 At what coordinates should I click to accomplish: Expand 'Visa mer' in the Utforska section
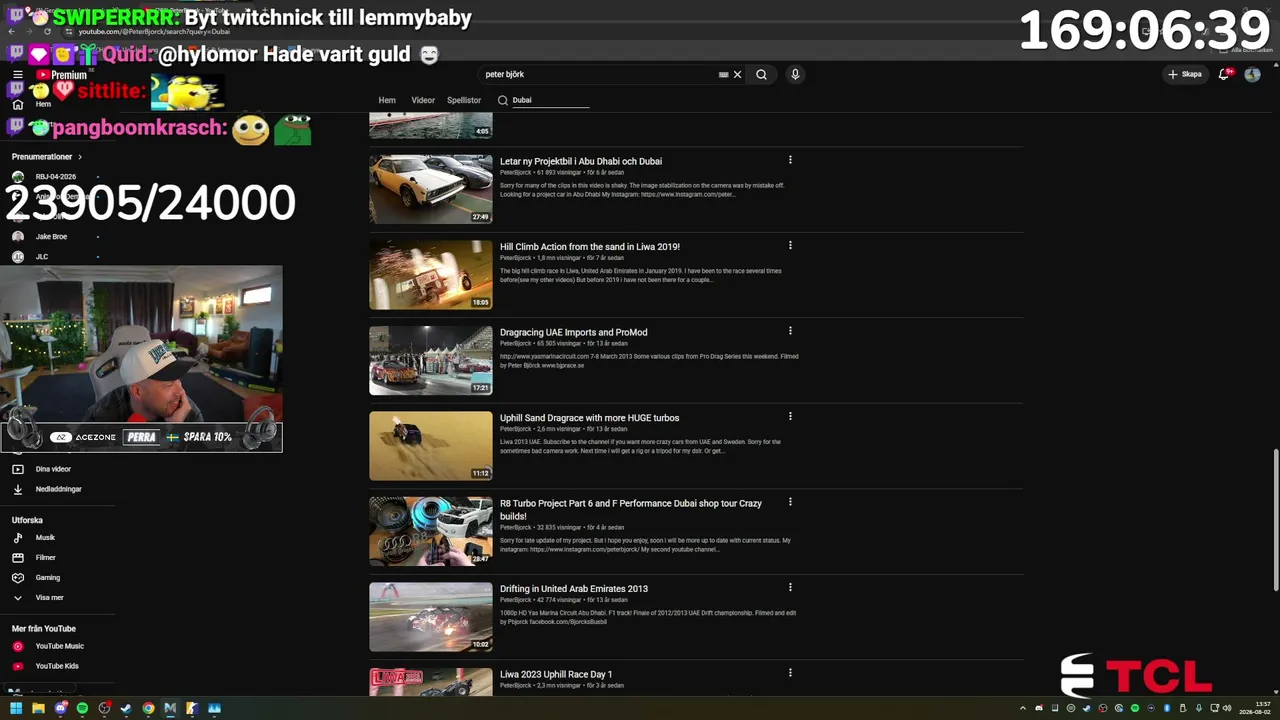[x=49, y=598]
